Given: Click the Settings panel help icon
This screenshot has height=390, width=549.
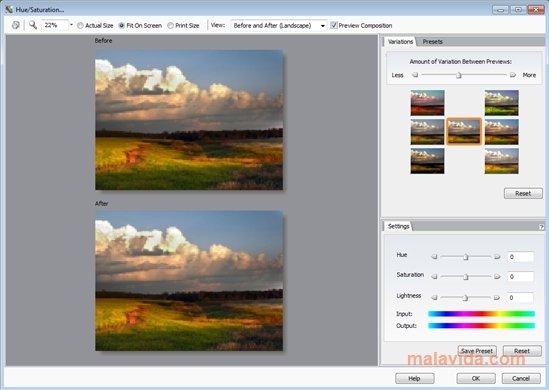Looking at the screenshot, I should (x=541, y=227).
